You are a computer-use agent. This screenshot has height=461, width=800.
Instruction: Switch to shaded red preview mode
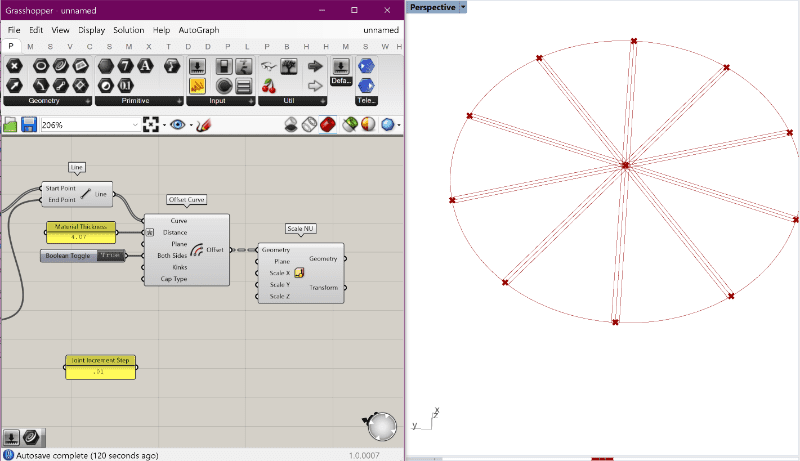[328, 125]
